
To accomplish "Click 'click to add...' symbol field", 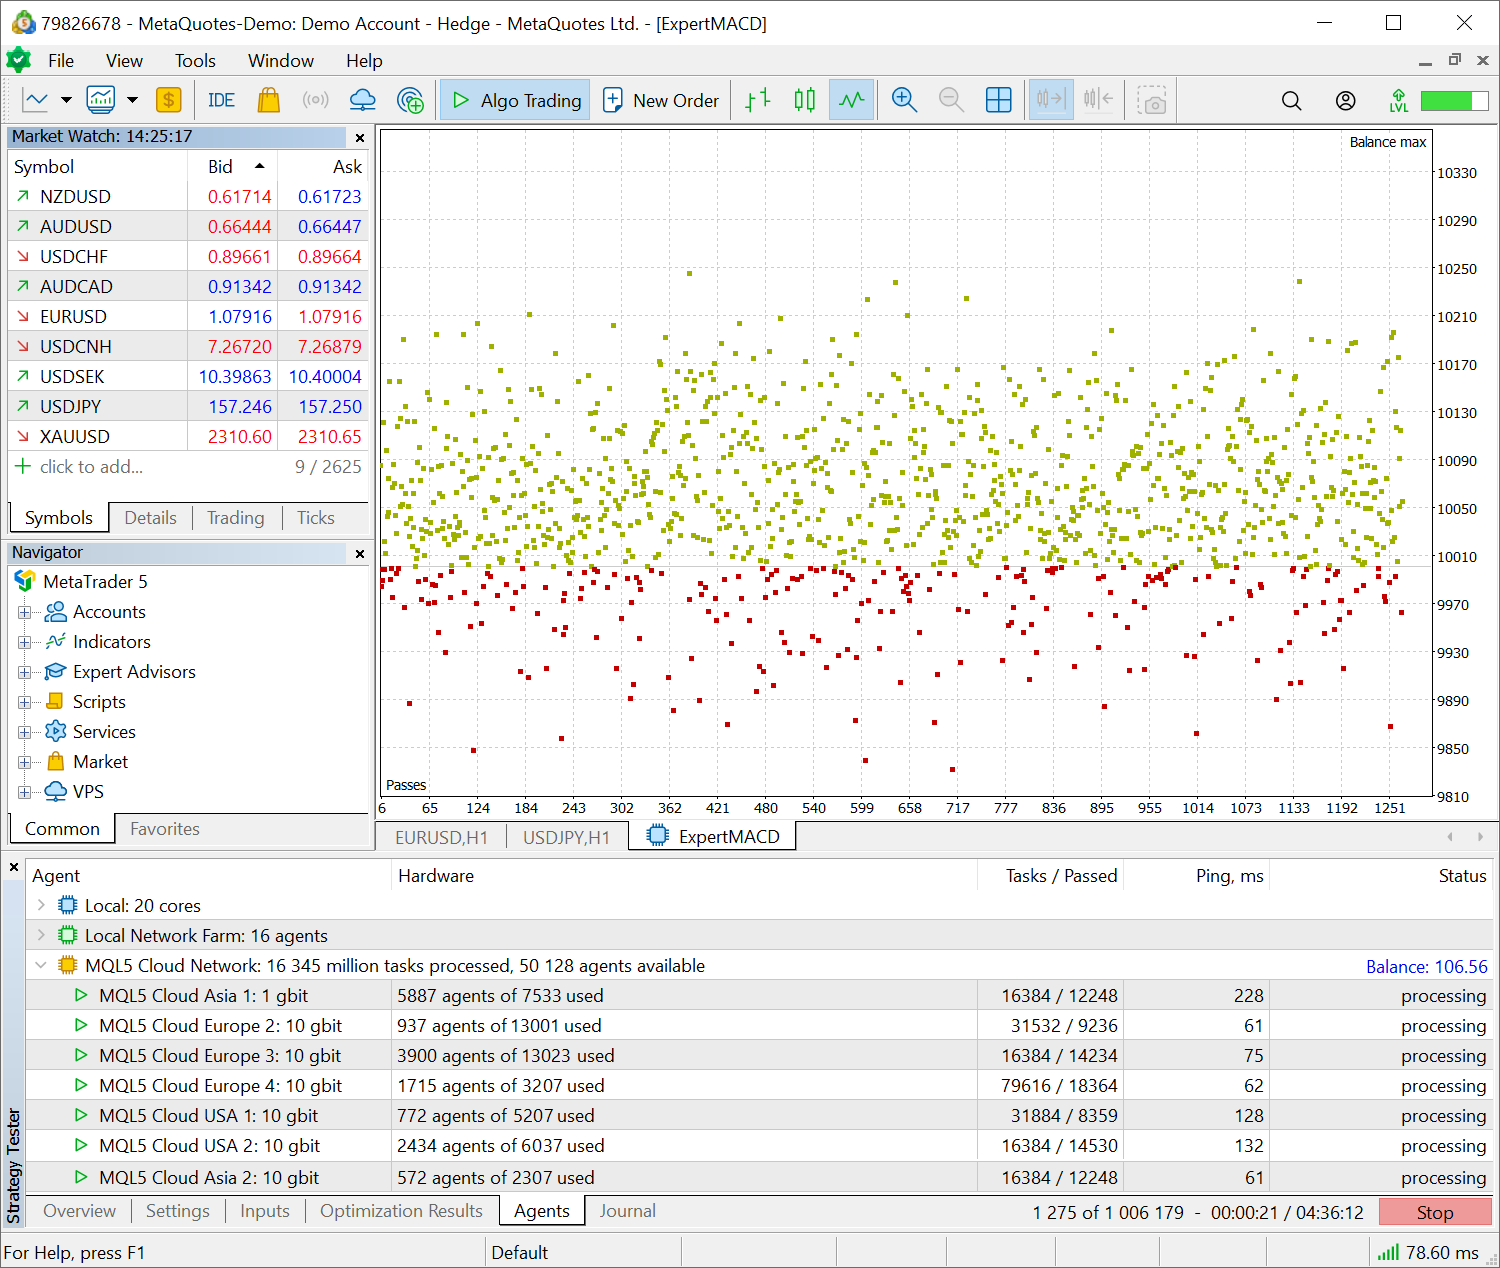I will (91, 467).
